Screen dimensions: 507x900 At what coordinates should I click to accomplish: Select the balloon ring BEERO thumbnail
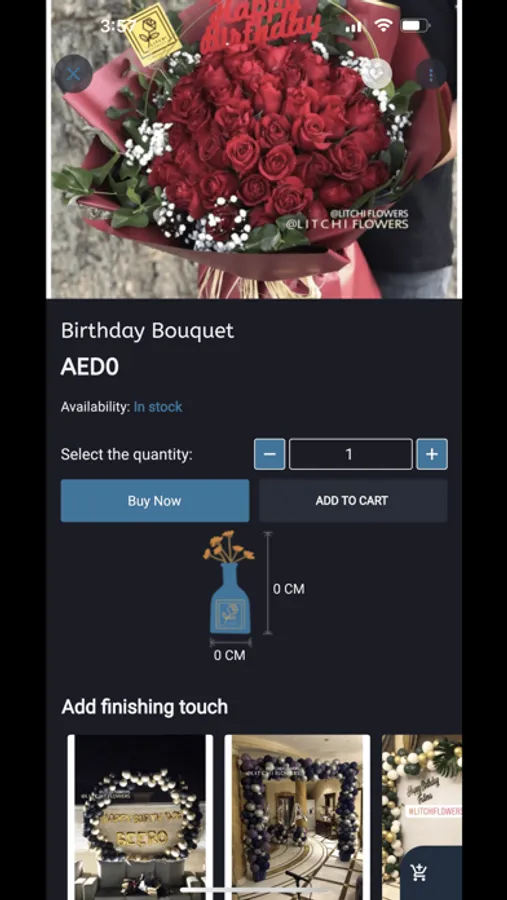pos(140,817)
